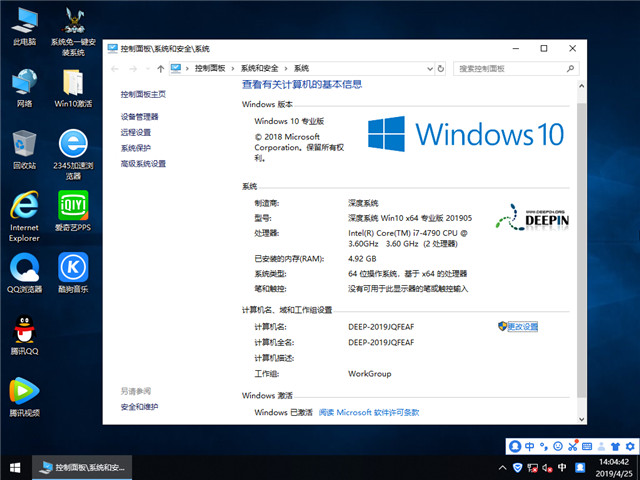Click the 控制面板\系统和安全 taskbar button
Viewport: 640px width, 480px height.
point(82,468)
